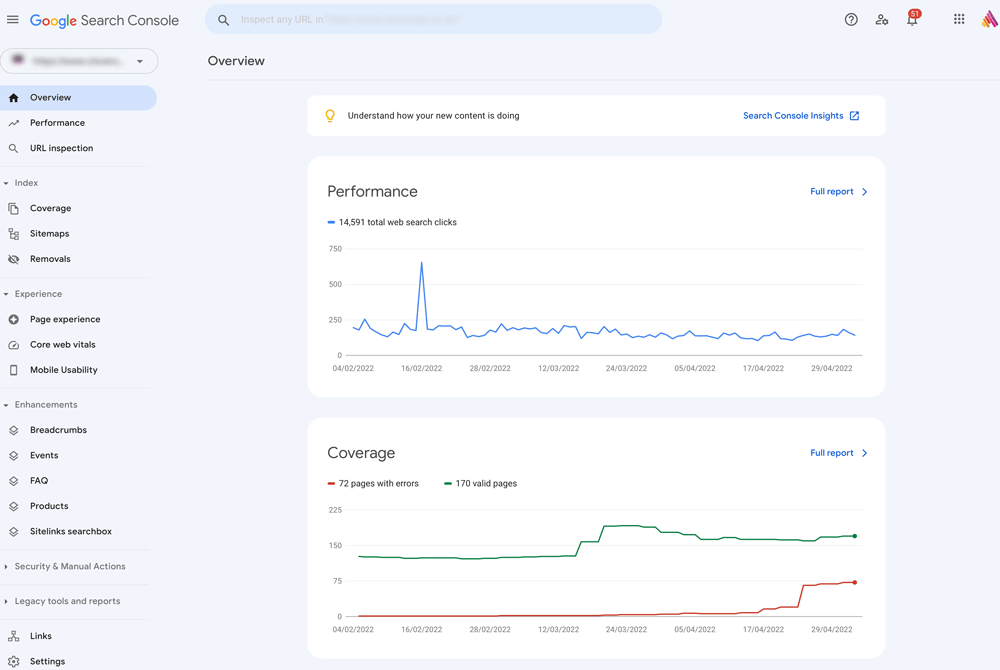Click the Coverage pages icon

[x=13, y=208]
